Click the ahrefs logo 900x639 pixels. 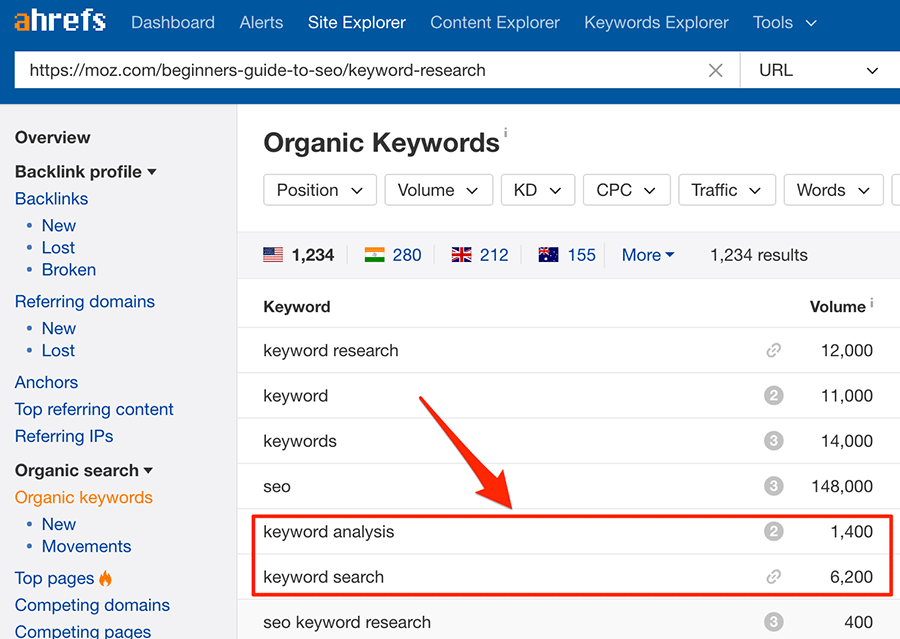click(60, 22)
